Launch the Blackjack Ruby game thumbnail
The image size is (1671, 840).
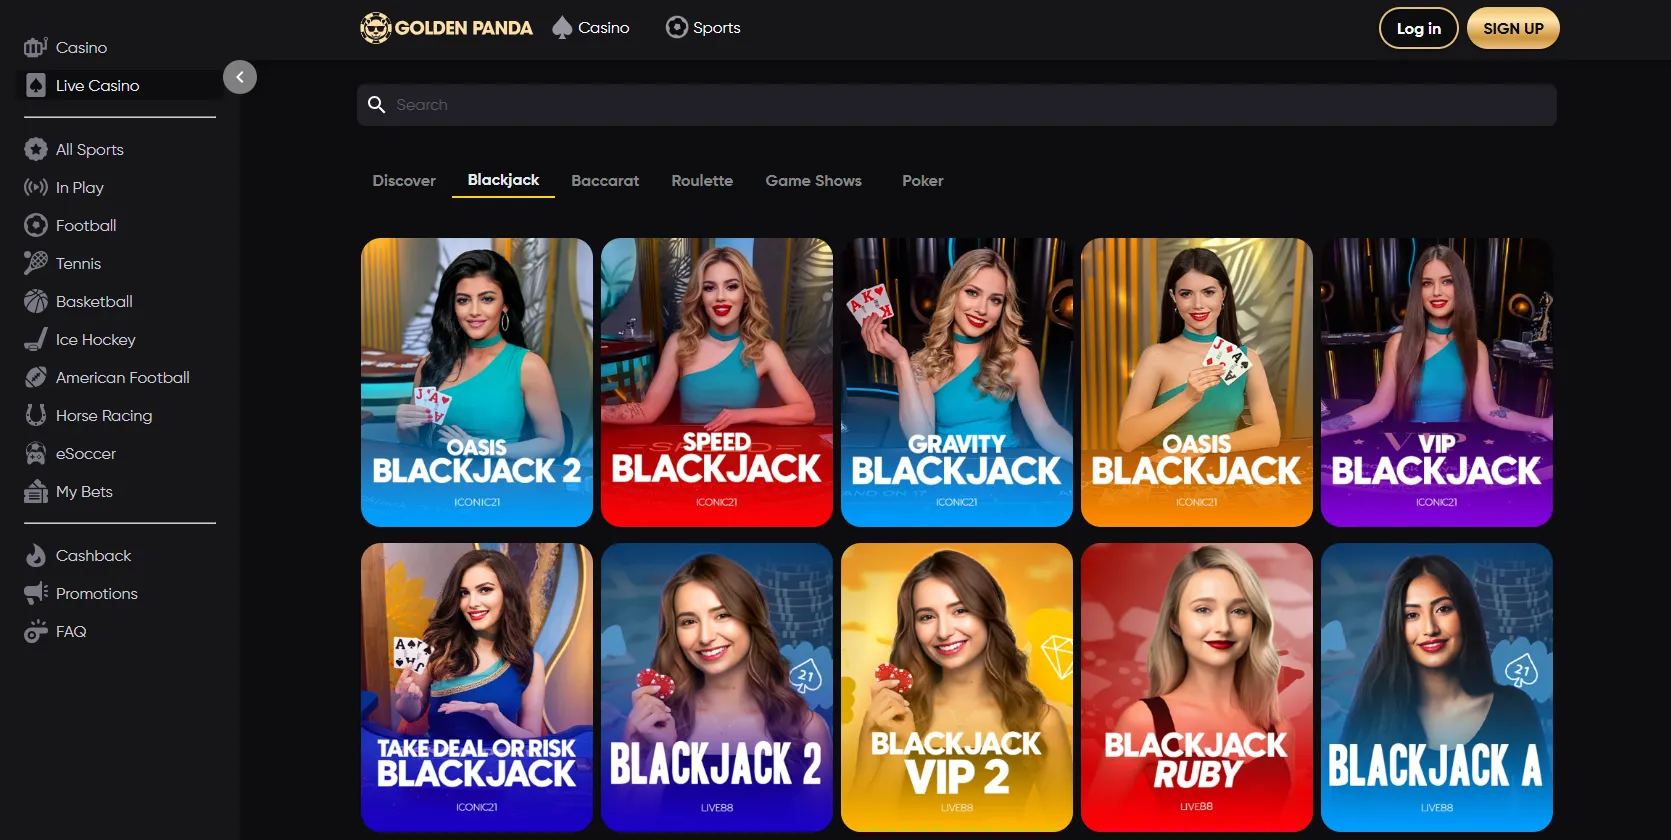tap(1196, 687)
